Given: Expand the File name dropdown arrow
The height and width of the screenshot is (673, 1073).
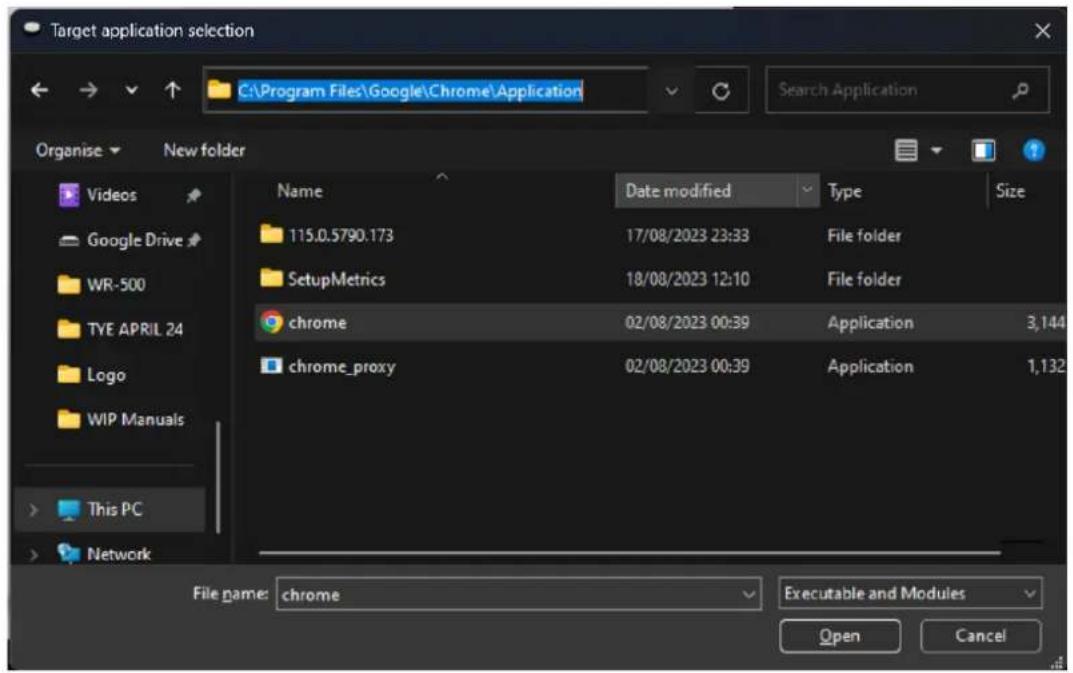Looking at the screenshot, I should point(749,594).
